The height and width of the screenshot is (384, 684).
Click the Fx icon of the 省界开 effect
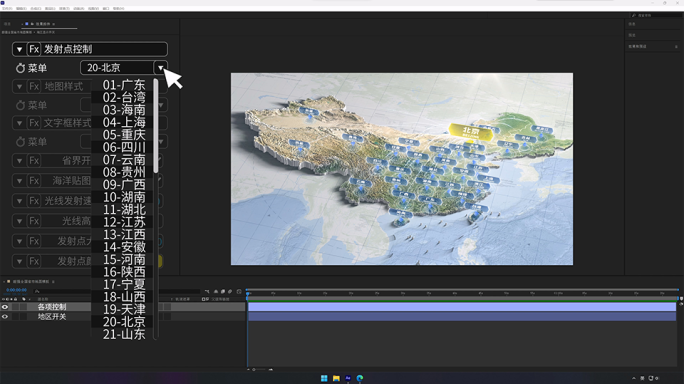pyautogui.click(x=34, y=161)
